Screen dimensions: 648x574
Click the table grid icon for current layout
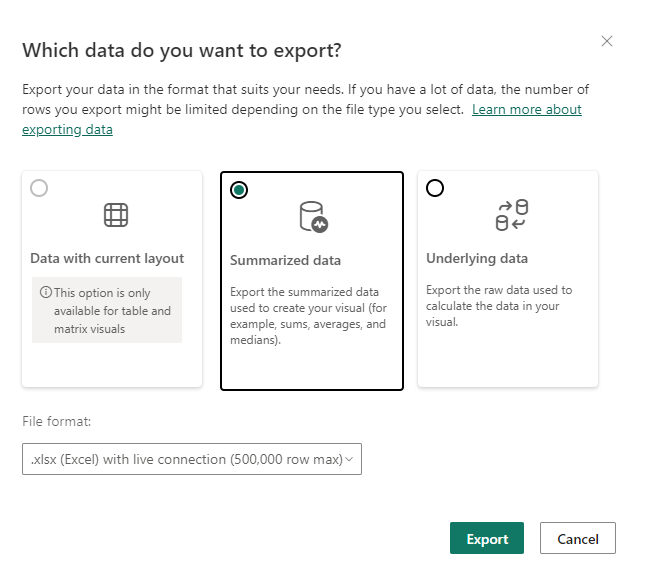click(116, 215)
